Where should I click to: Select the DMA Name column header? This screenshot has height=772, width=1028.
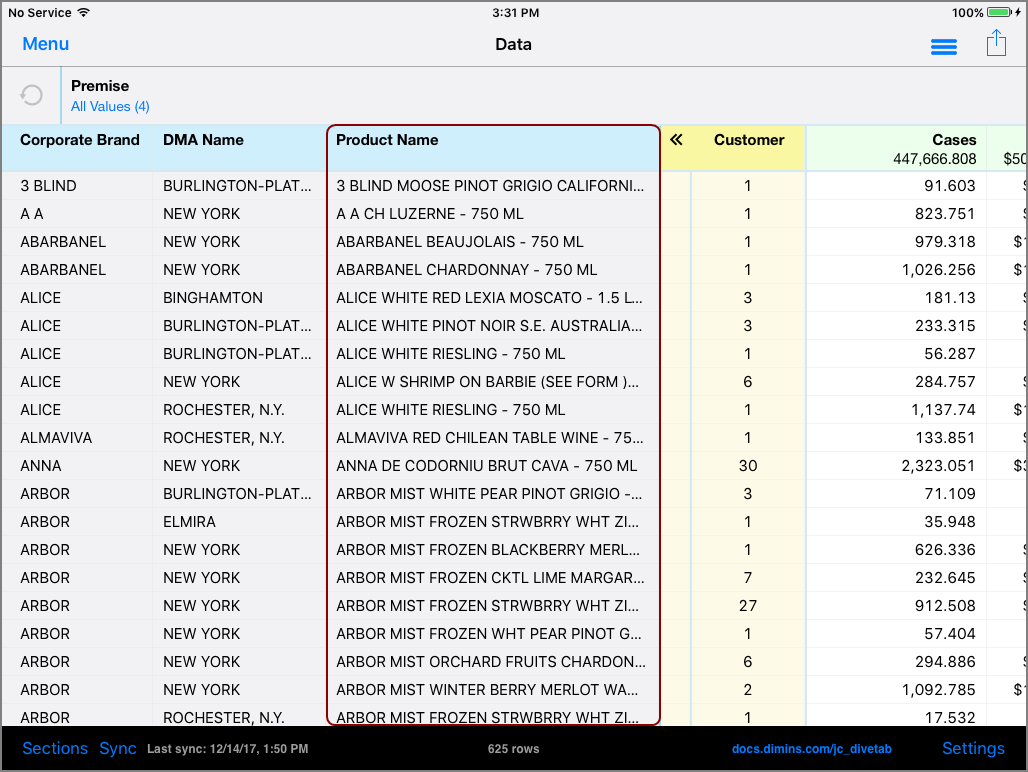point(203,140)
